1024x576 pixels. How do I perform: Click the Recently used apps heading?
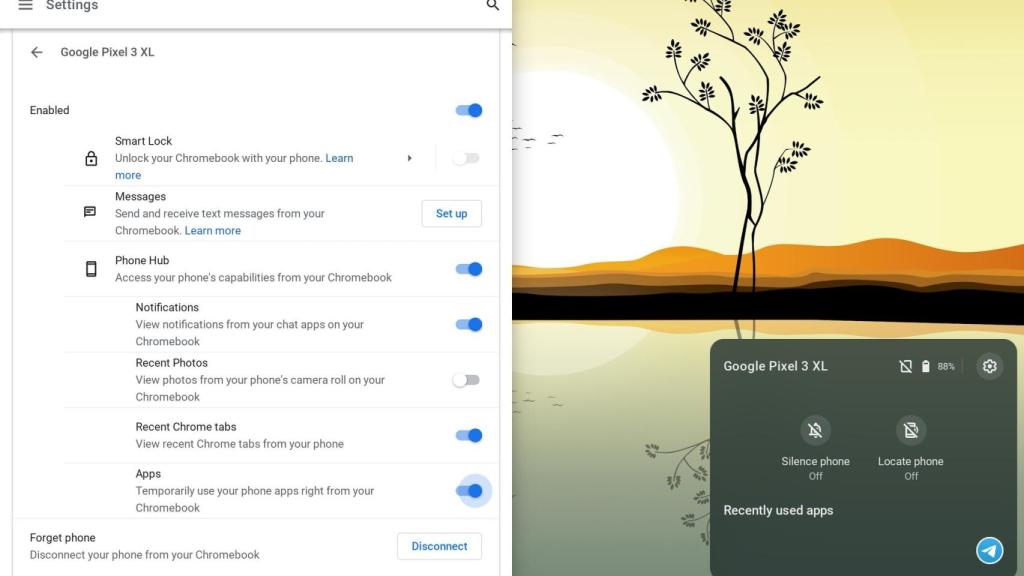point(778,511)
